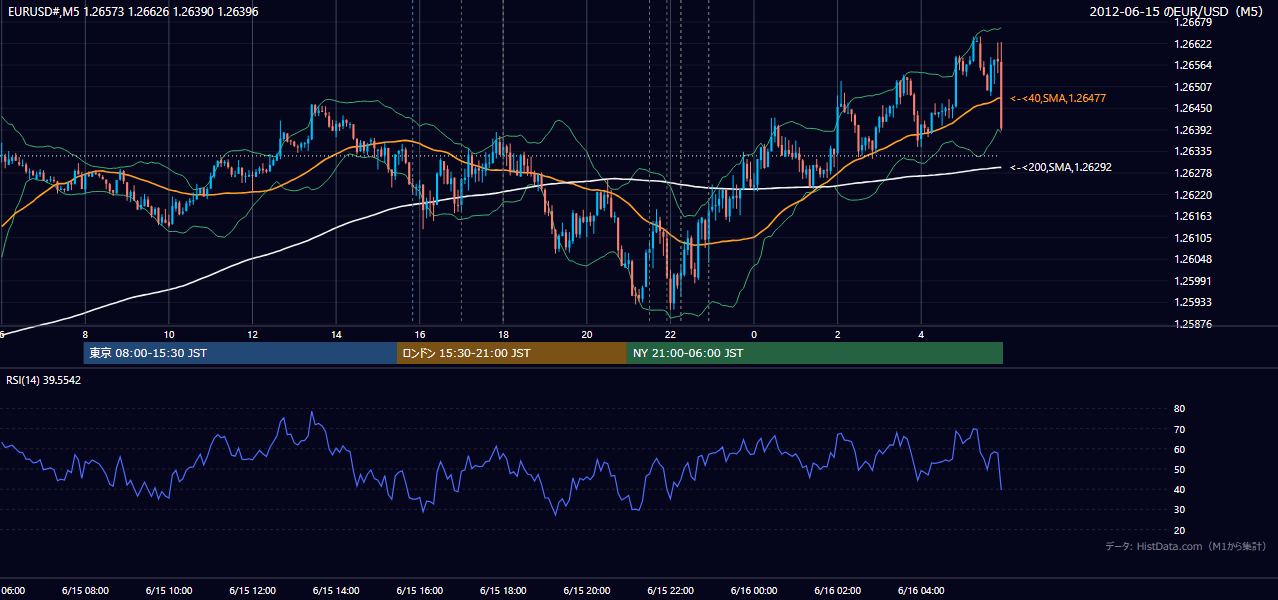Image resolution: width=1278 pixels, height=600 pixels.
Task: Click price level 1.26679 on the axis
Action: click(1192, 22)
